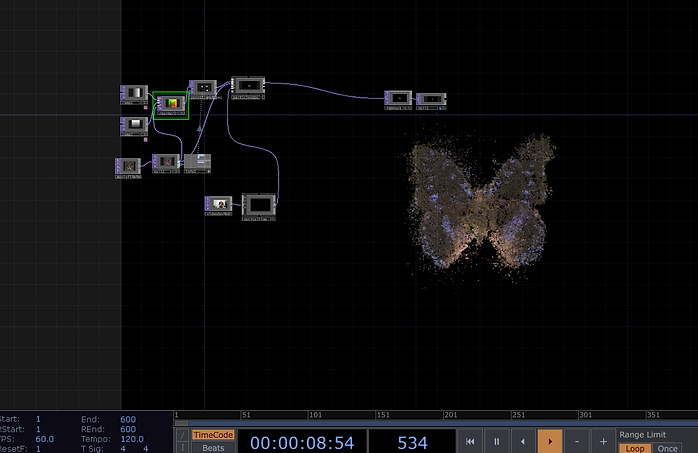This screenshot has width=698, height=453.
Task: Edit the Start value 1
Action: (x=38, y=419)
